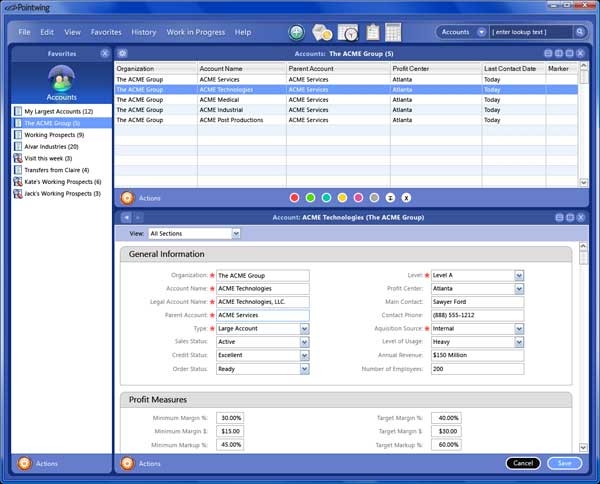
Task: Select the yellow color marker dot
Action: 342,198
